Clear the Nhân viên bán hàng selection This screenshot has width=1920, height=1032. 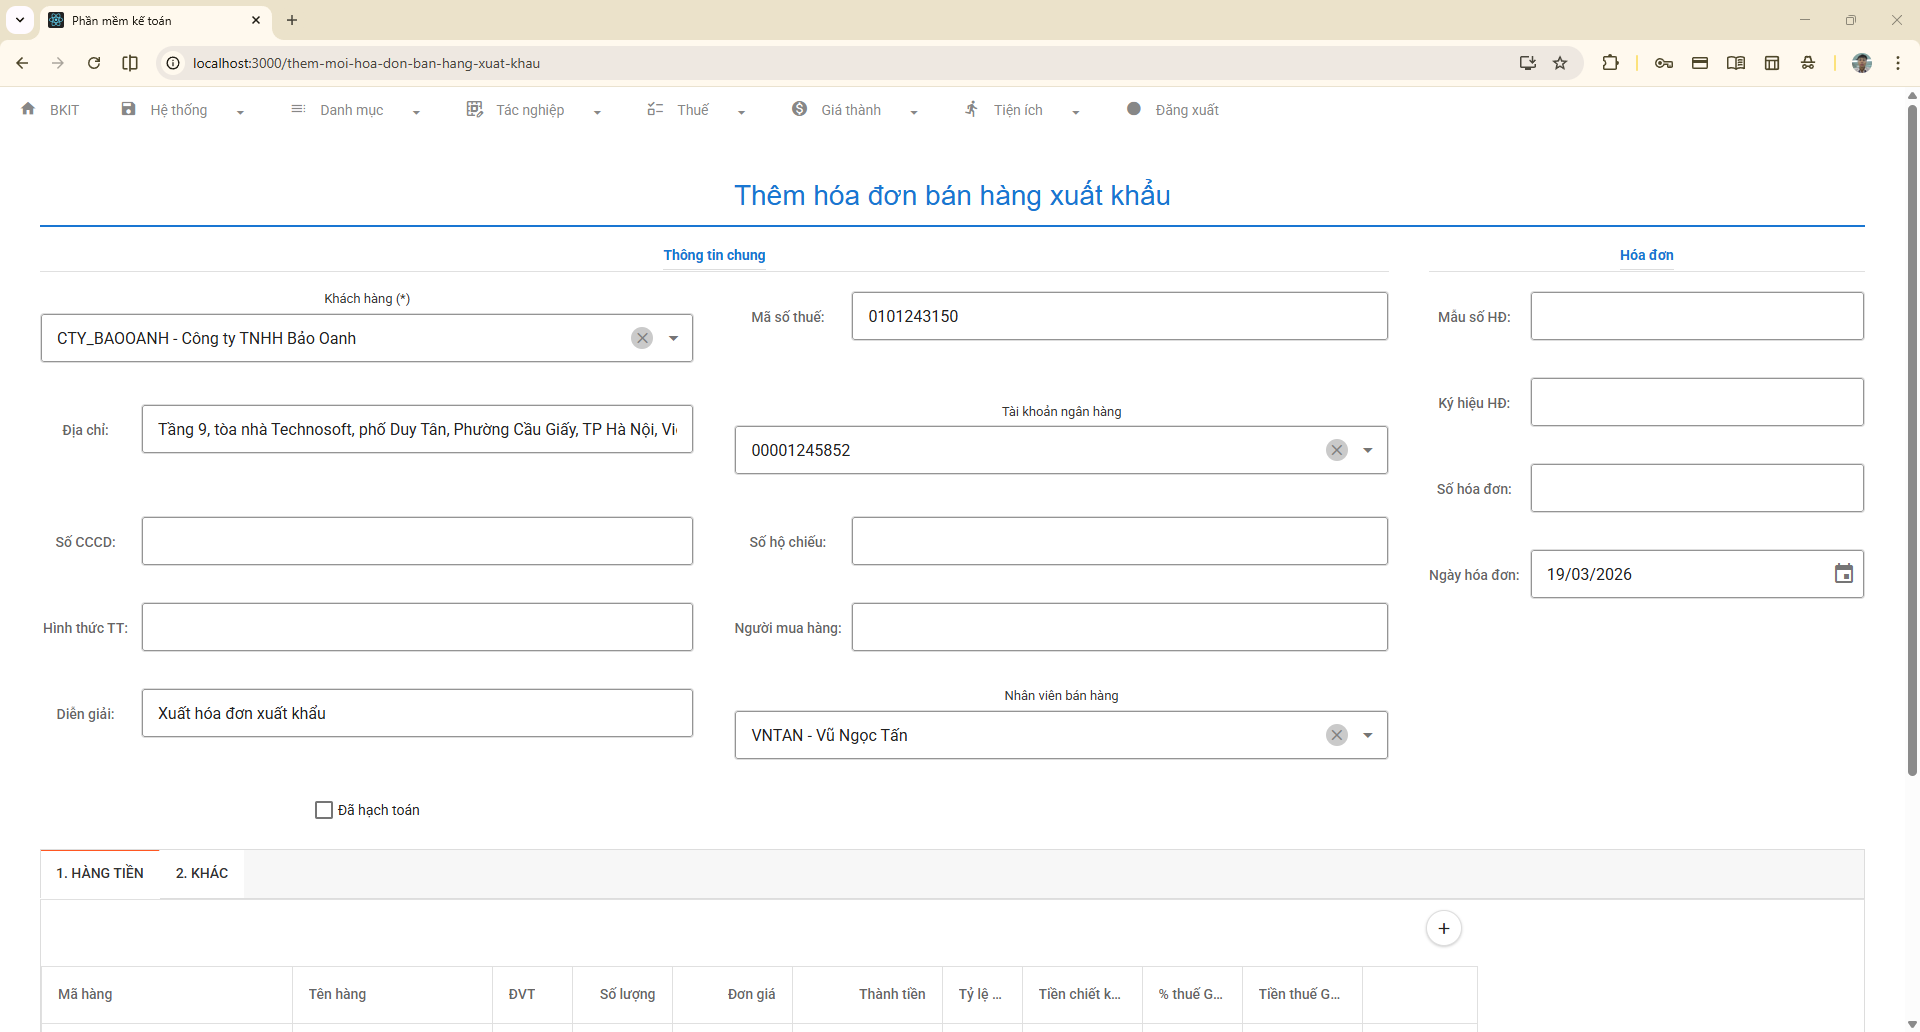point(1336,735)
